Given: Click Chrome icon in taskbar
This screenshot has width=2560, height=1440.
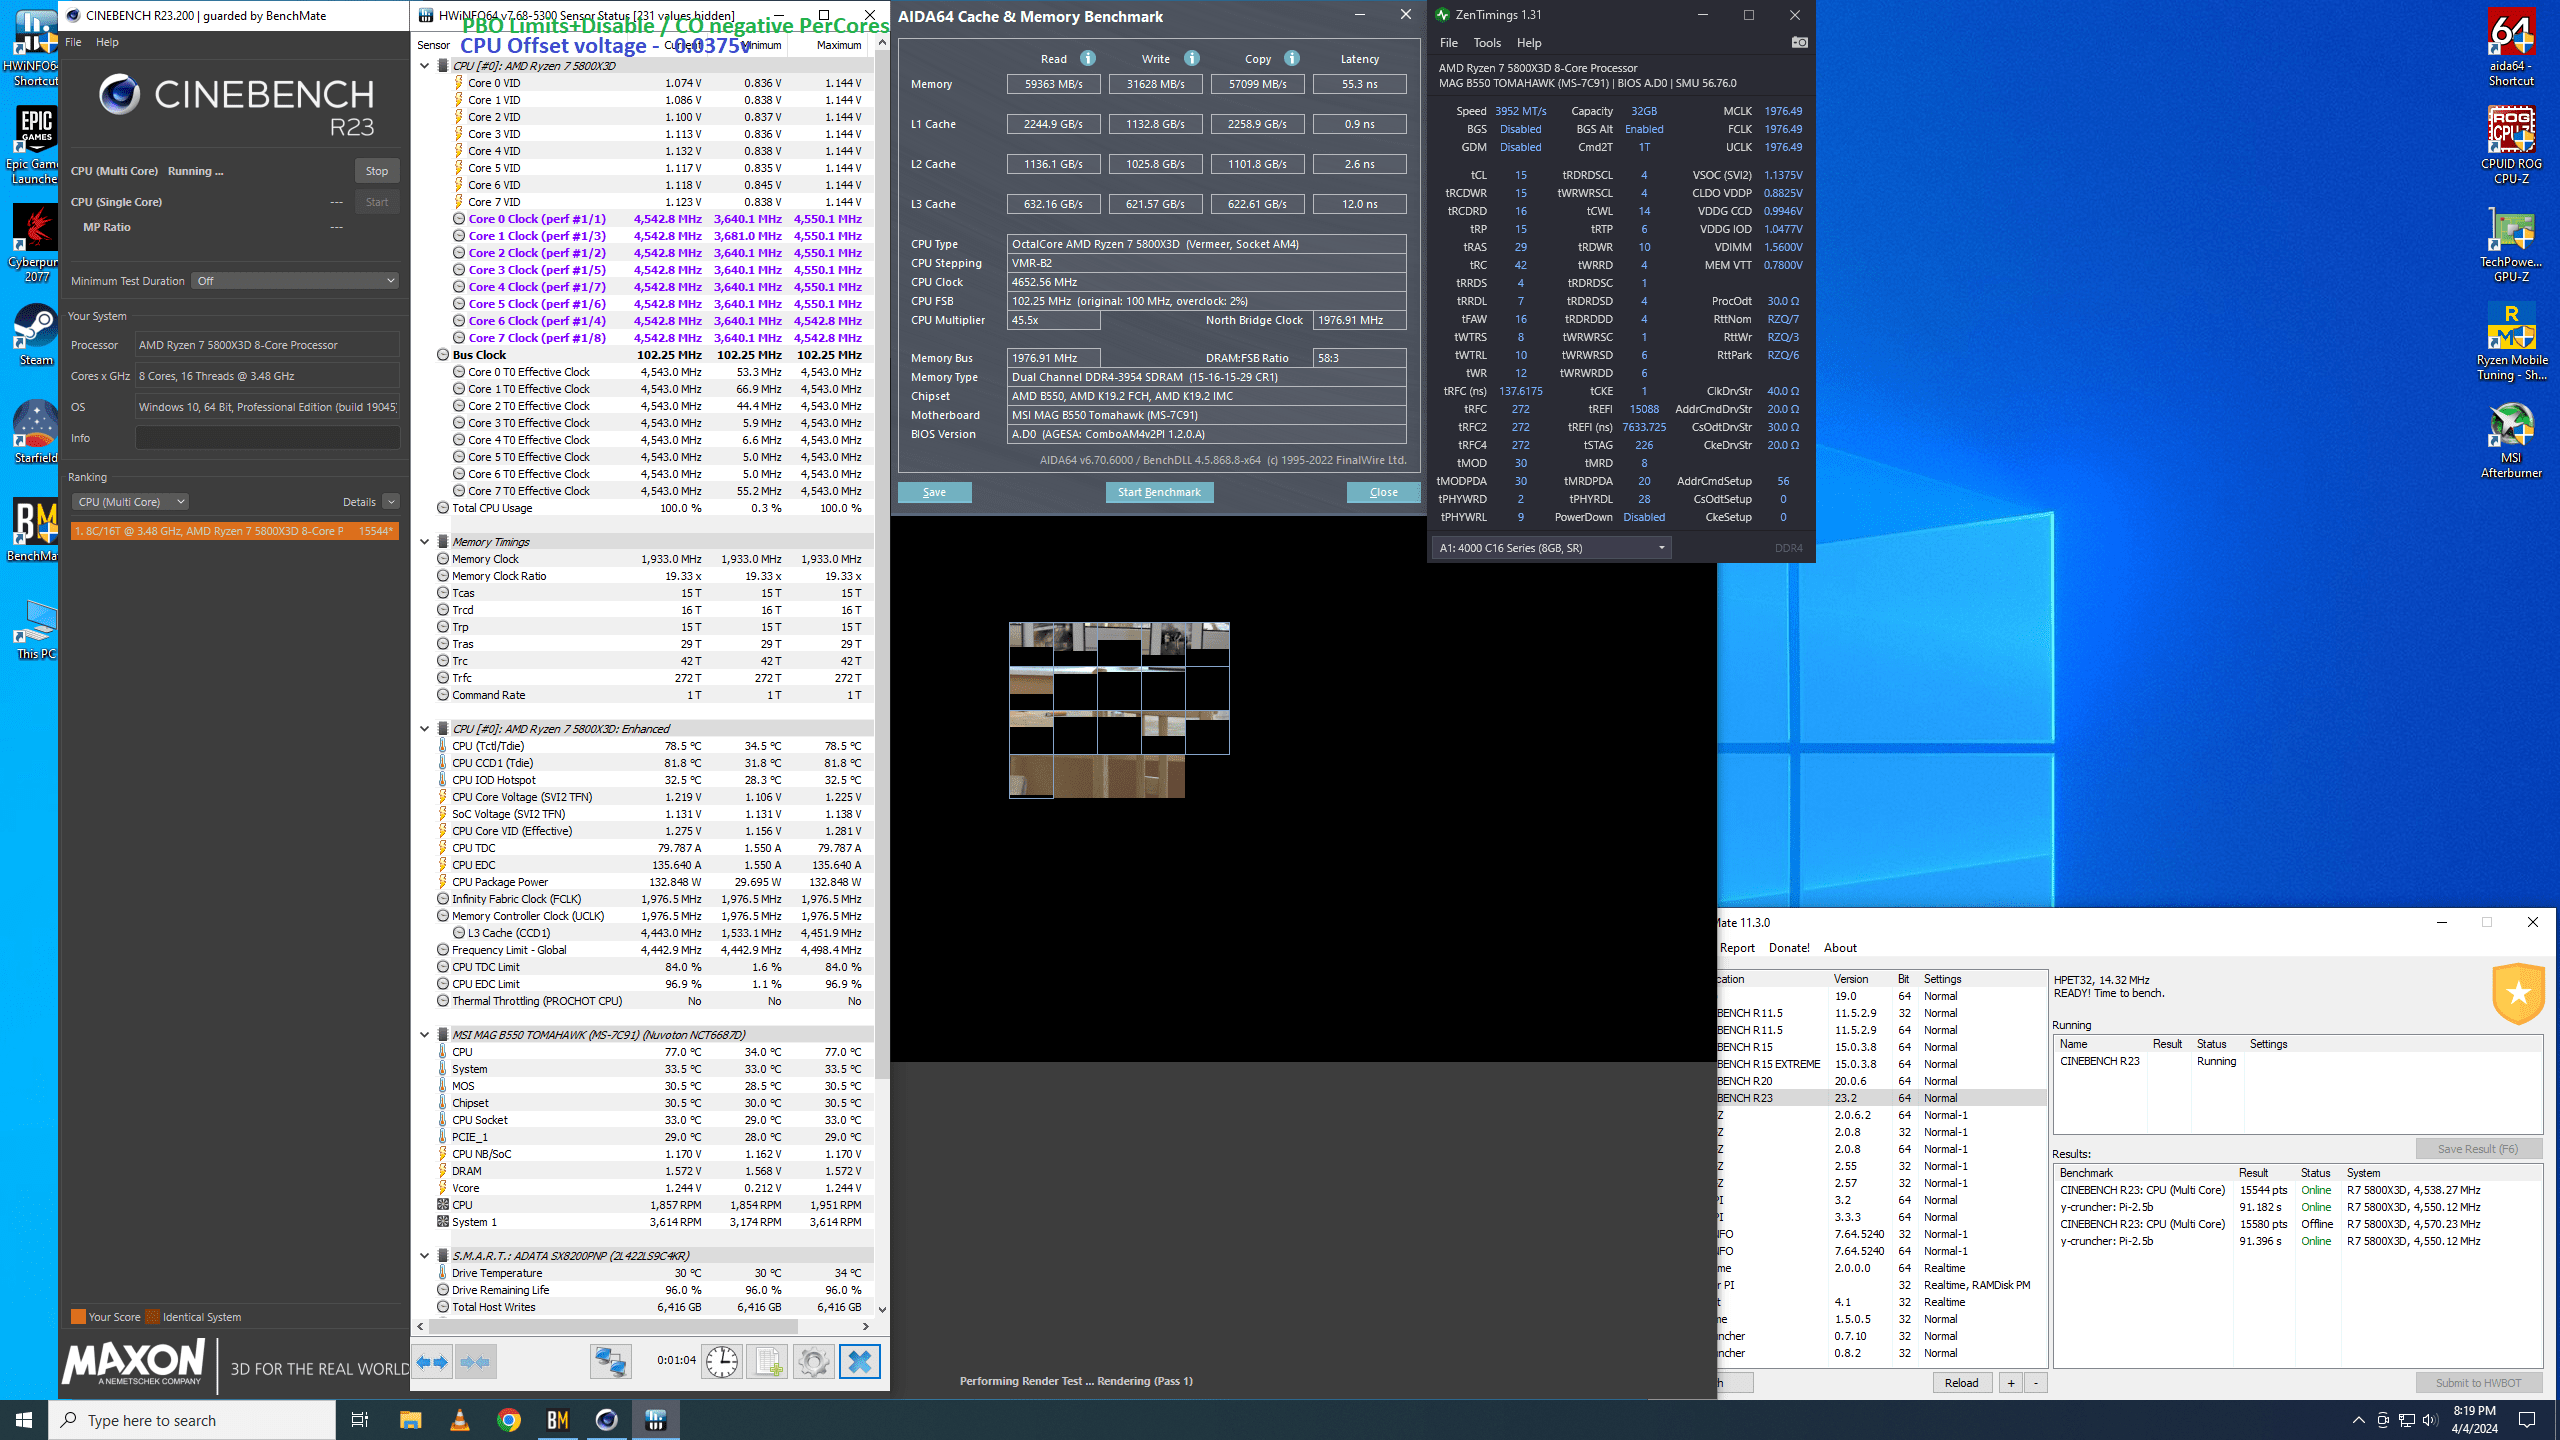Looking at the screenshot, I should tap(508, 1420).
